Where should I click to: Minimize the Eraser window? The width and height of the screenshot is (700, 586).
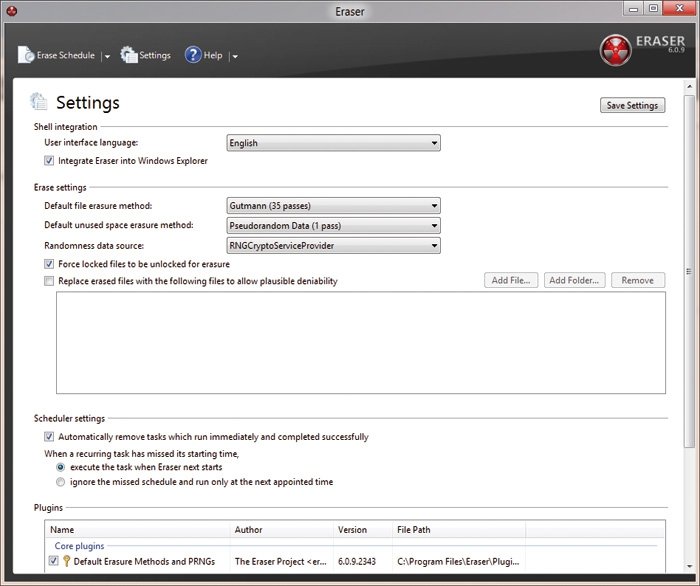point(633,9)
